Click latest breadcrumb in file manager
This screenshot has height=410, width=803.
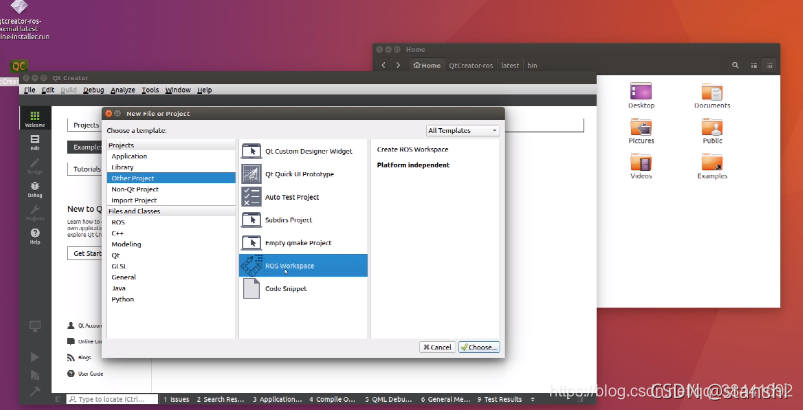click(x=510, y=66)
